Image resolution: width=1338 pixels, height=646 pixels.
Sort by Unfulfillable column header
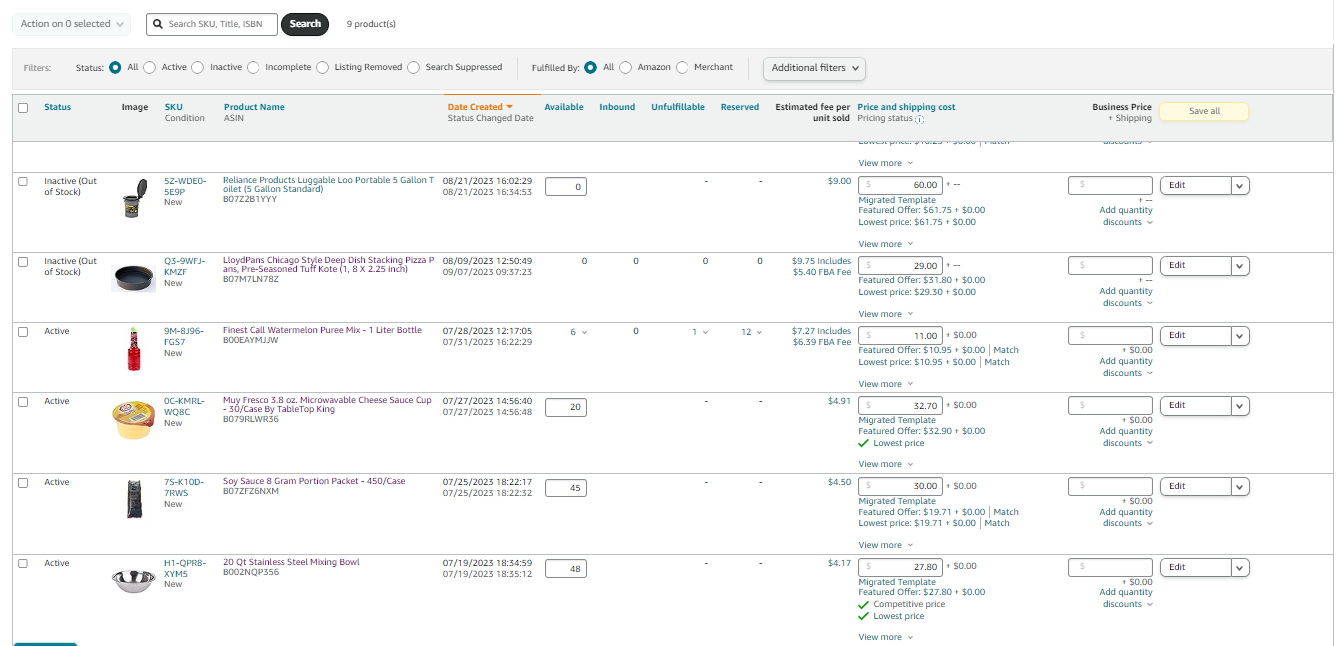point(678,107)
